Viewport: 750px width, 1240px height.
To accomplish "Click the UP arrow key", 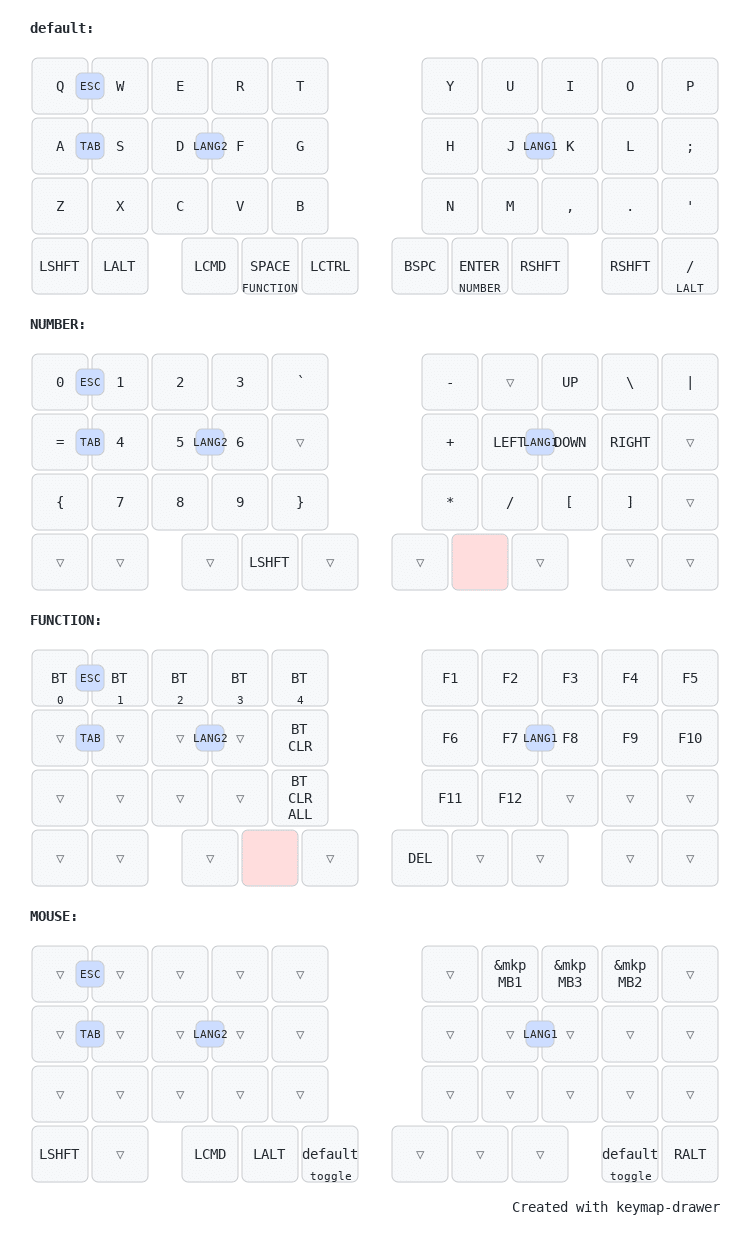I will (x=570, y=382).
